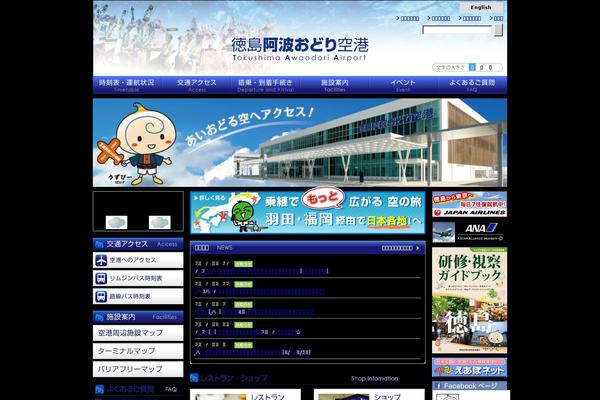Click the Shop Infomation text
The image size is (600, 400).
[x=375, y=379]
